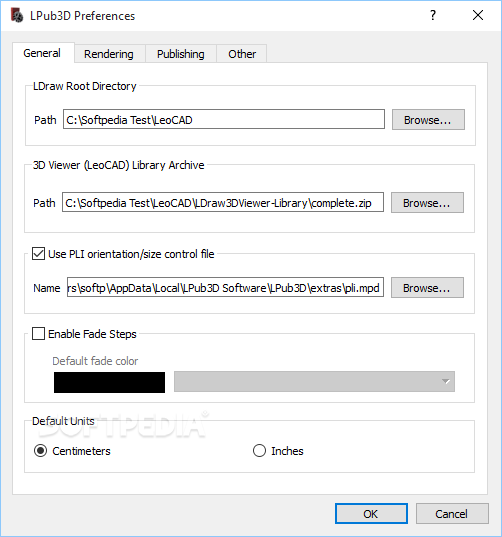Click the question mark help button

433,15
